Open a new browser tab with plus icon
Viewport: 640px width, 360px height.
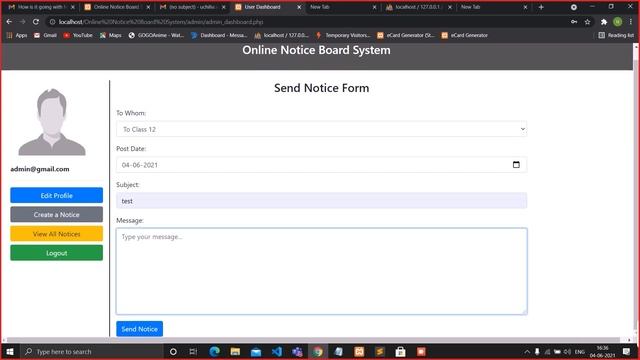tap(541, 7)
